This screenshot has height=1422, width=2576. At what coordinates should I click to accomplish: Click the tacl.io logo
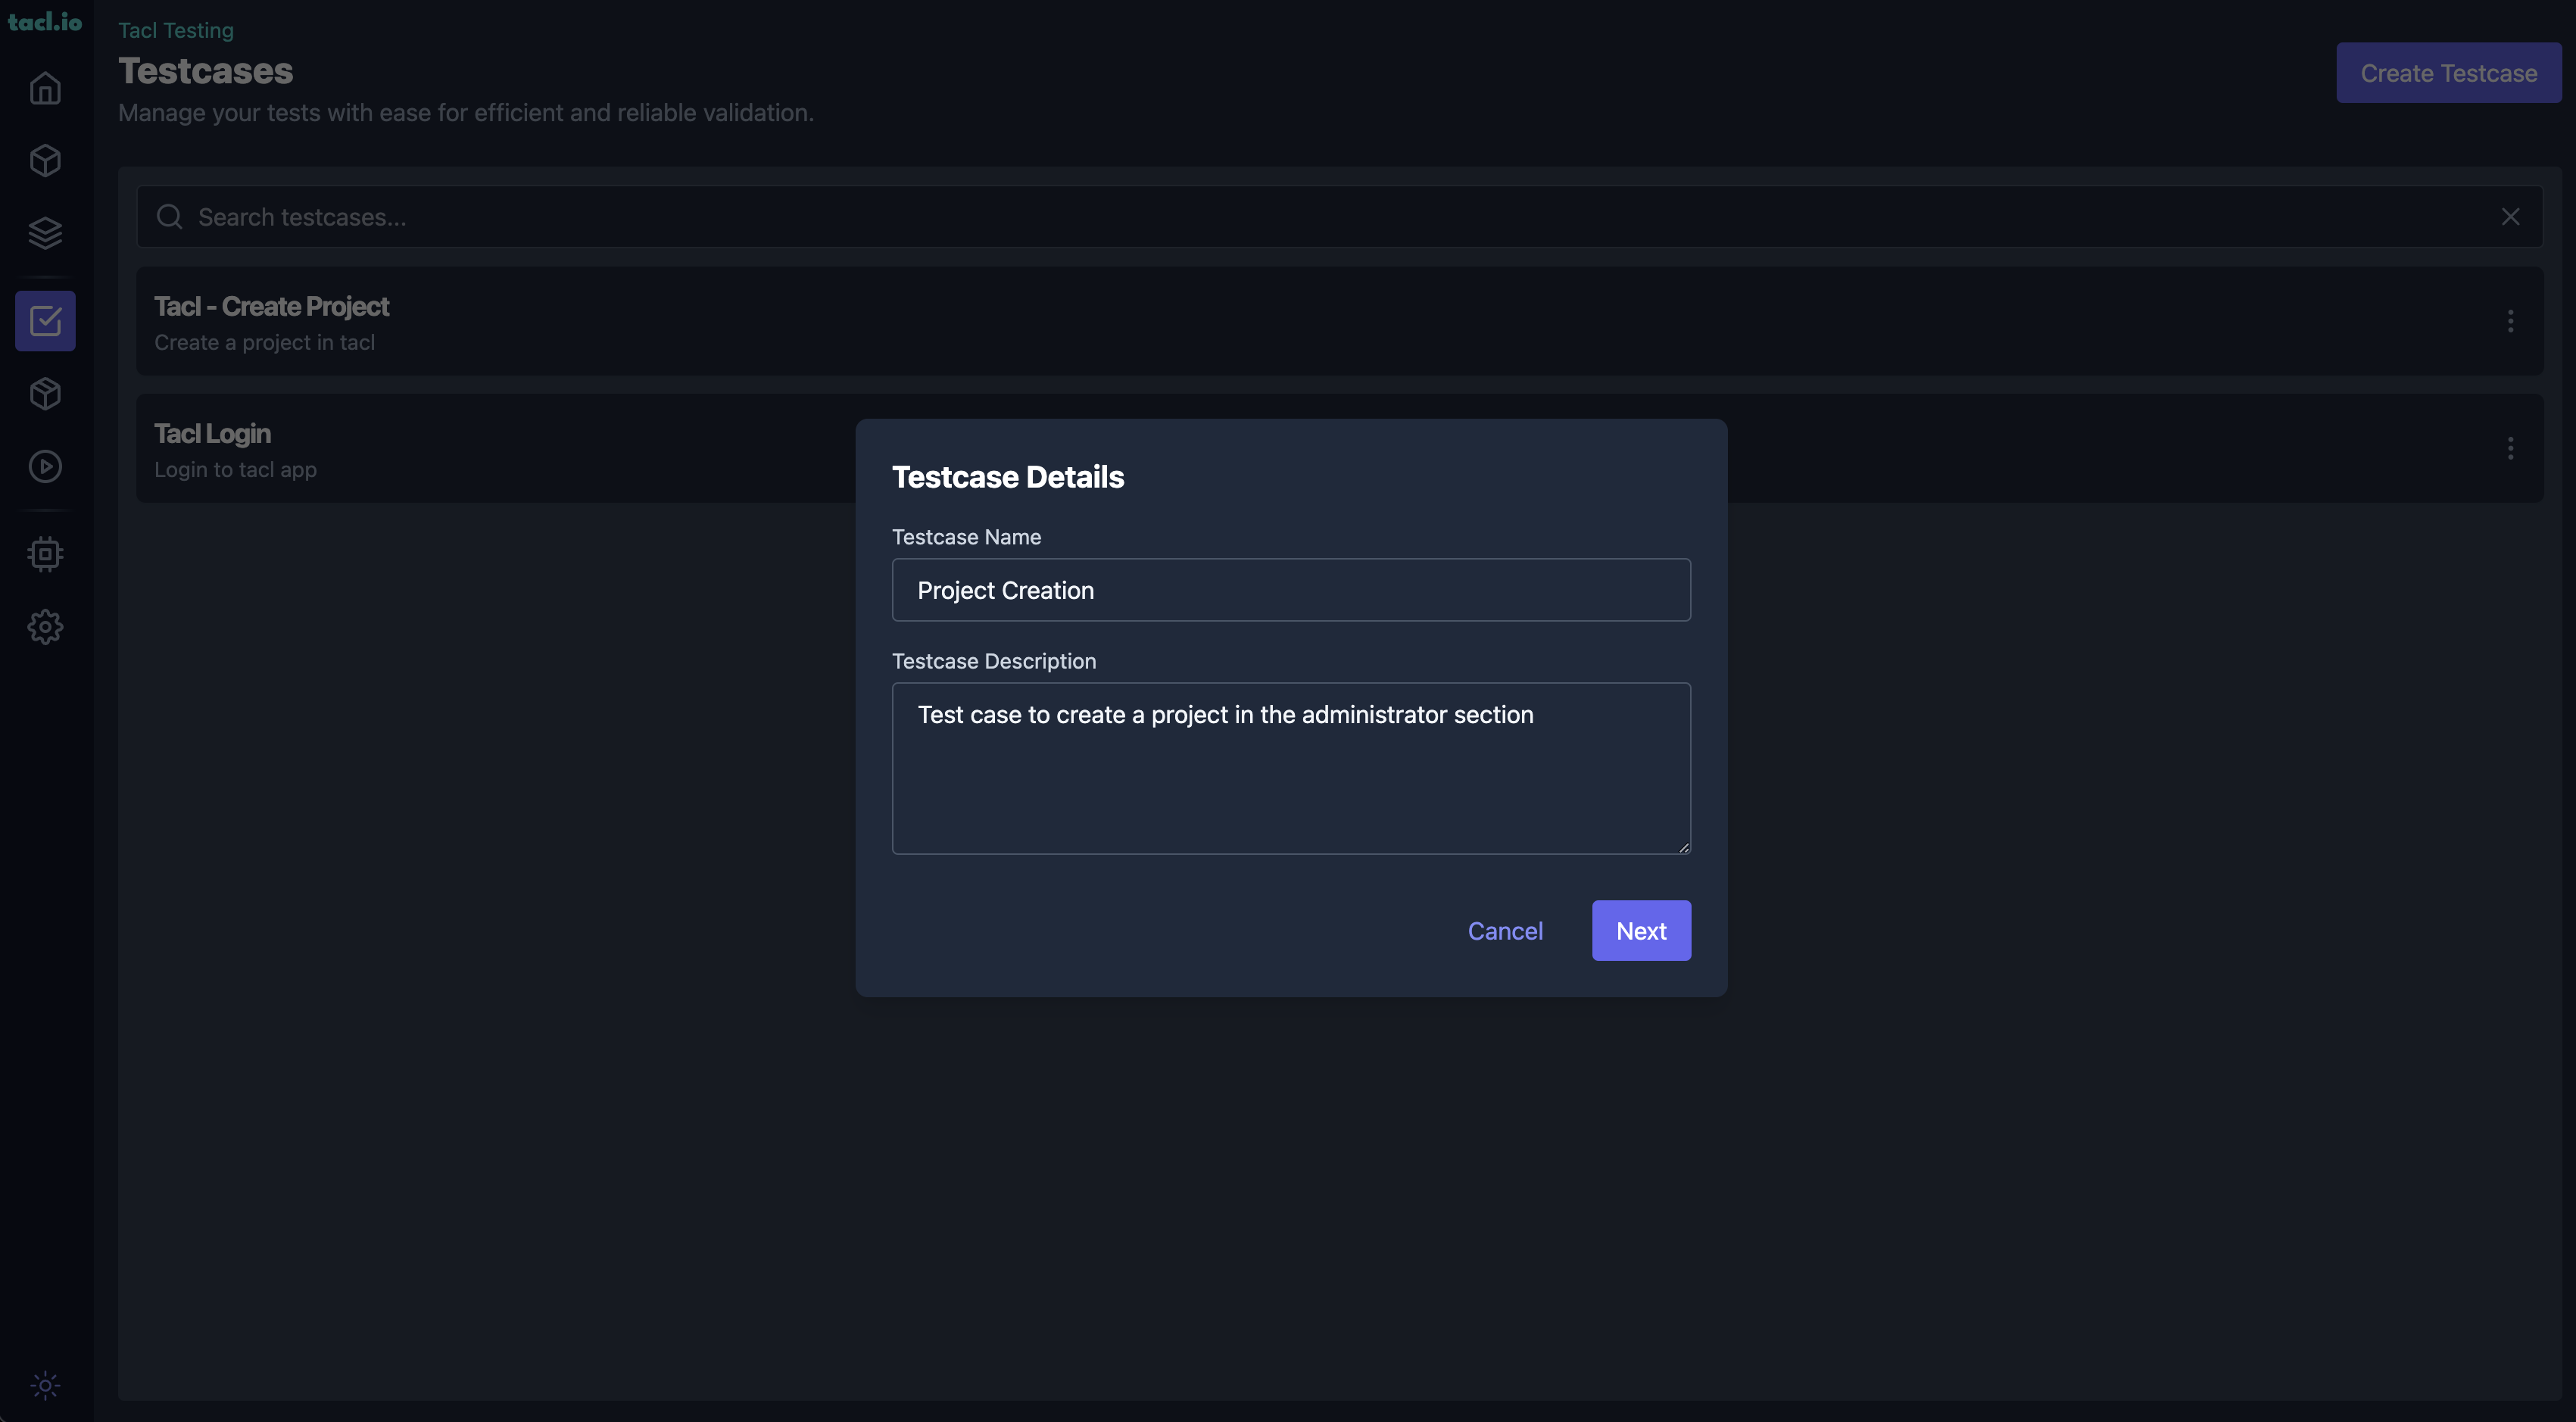click(x=45, y=21)
